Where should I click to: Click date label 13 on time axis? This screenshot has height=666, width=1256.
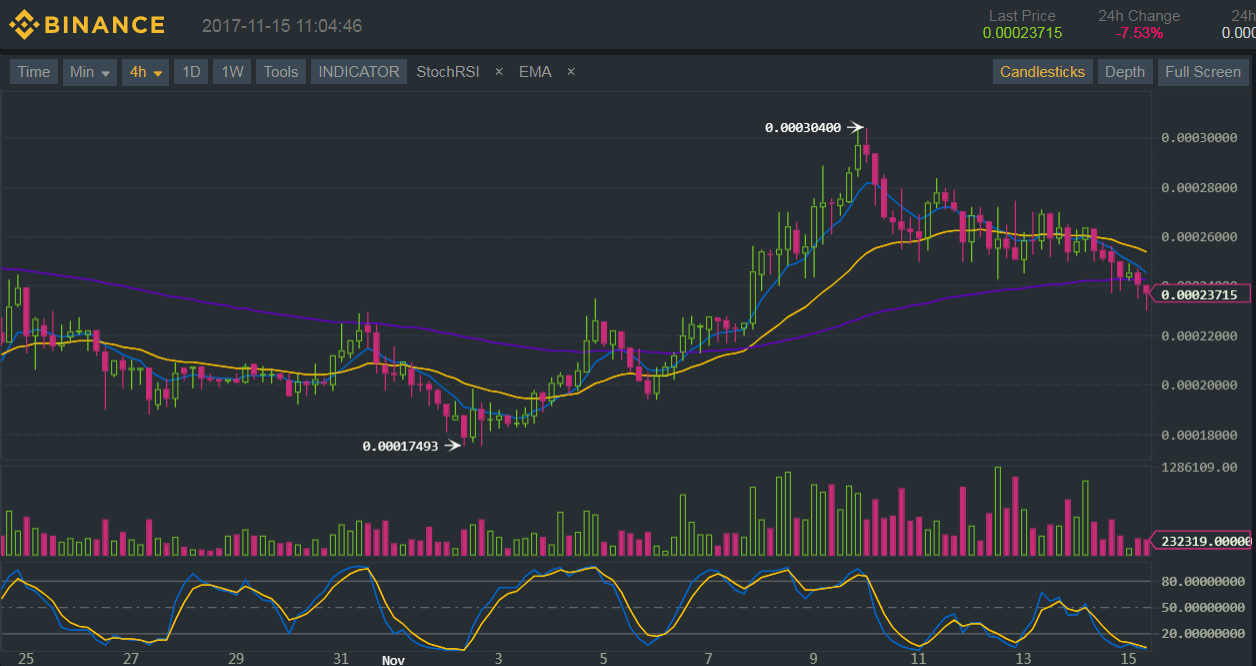[1023, 659]
